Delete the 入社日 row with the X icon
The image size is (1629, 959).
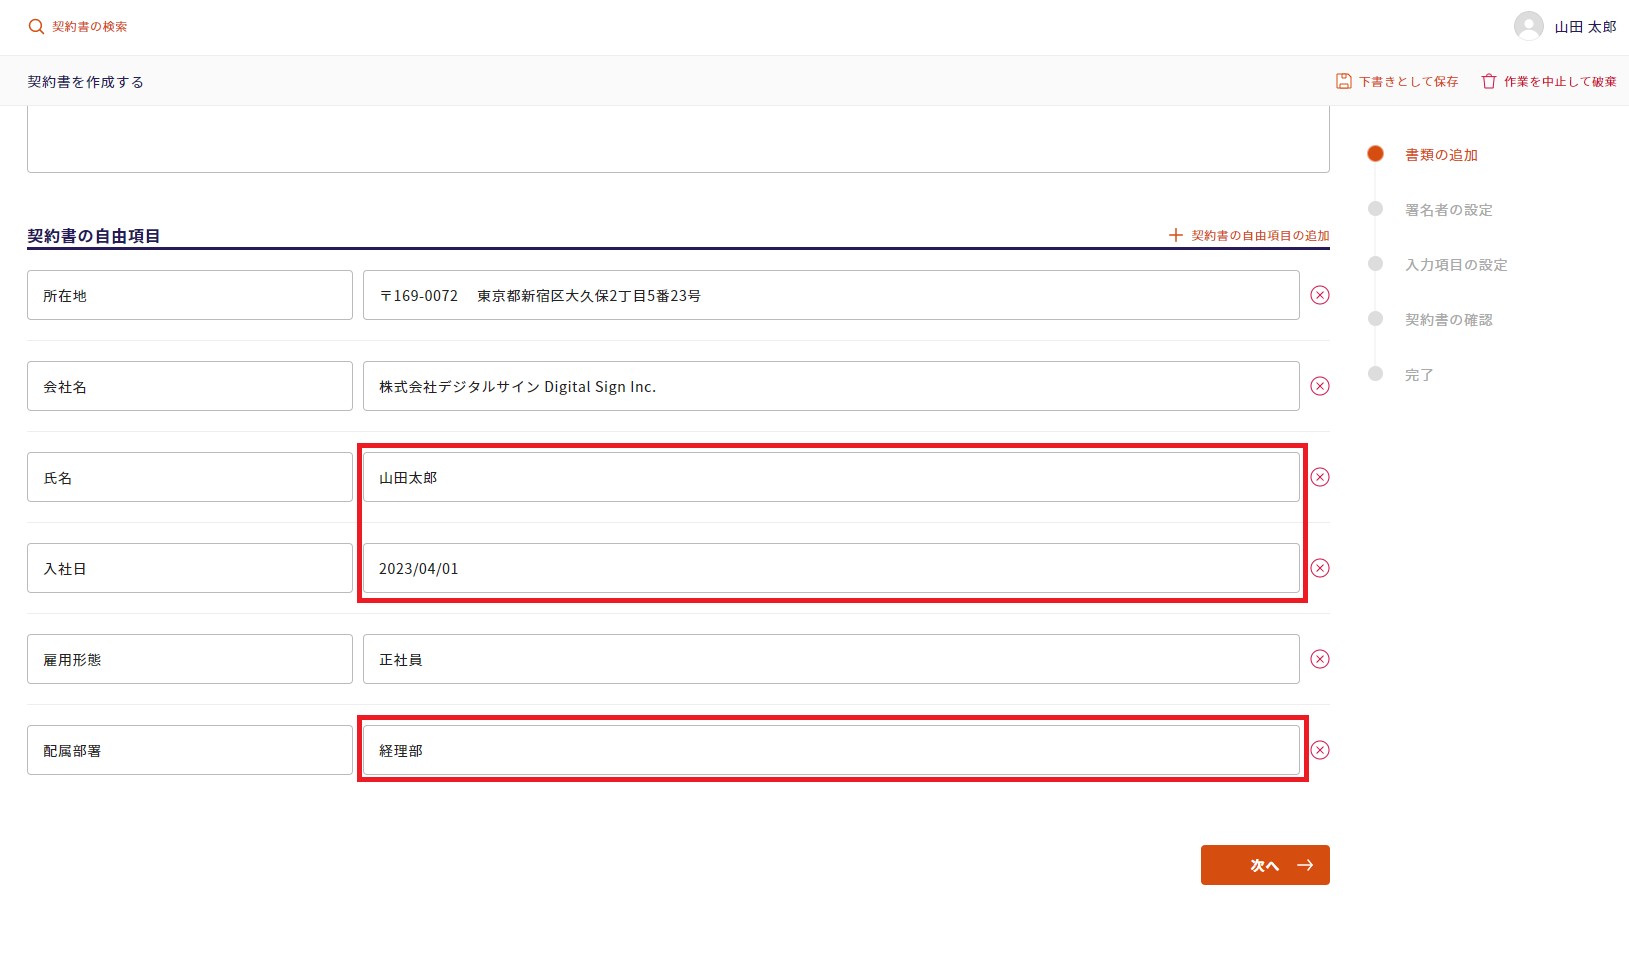tap(1320, 568)
